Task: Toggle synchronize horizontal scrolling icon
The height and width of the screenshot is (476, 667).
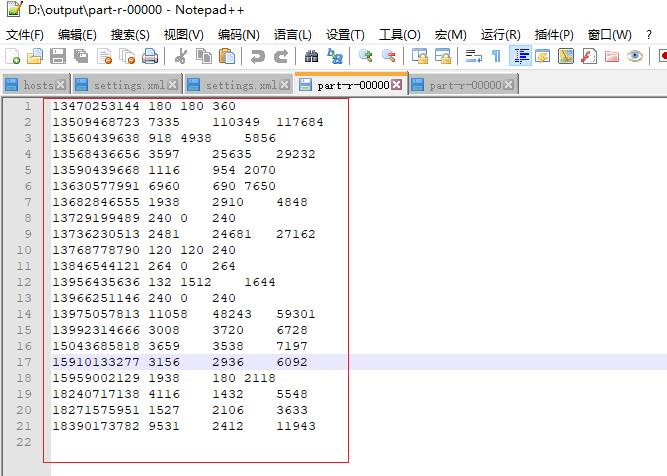Action: 443,56
